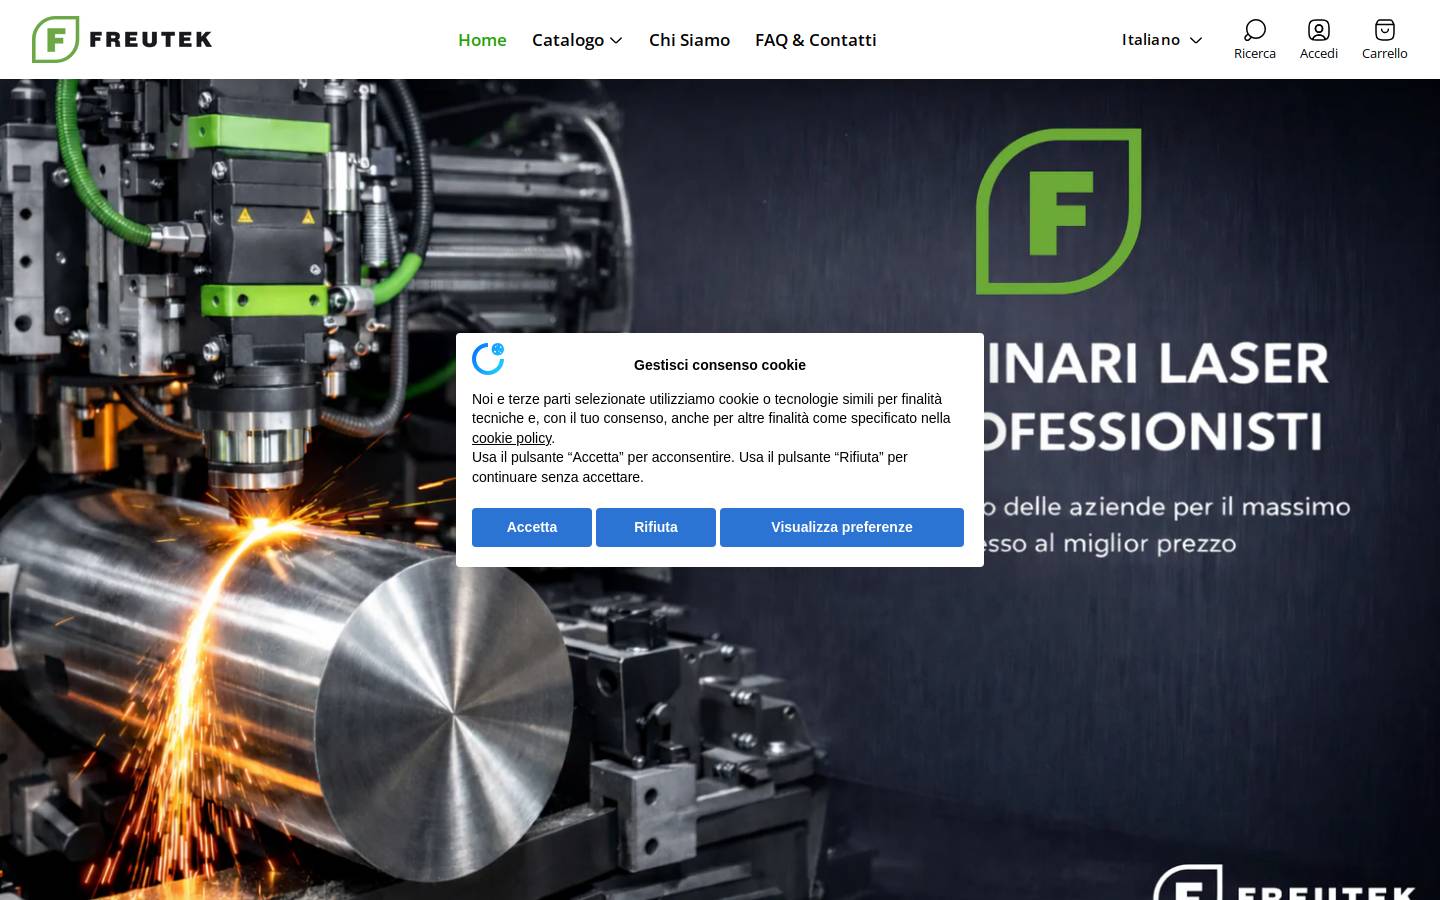Open FAQ & Contatti page
1440x900 pixels.
815,40
